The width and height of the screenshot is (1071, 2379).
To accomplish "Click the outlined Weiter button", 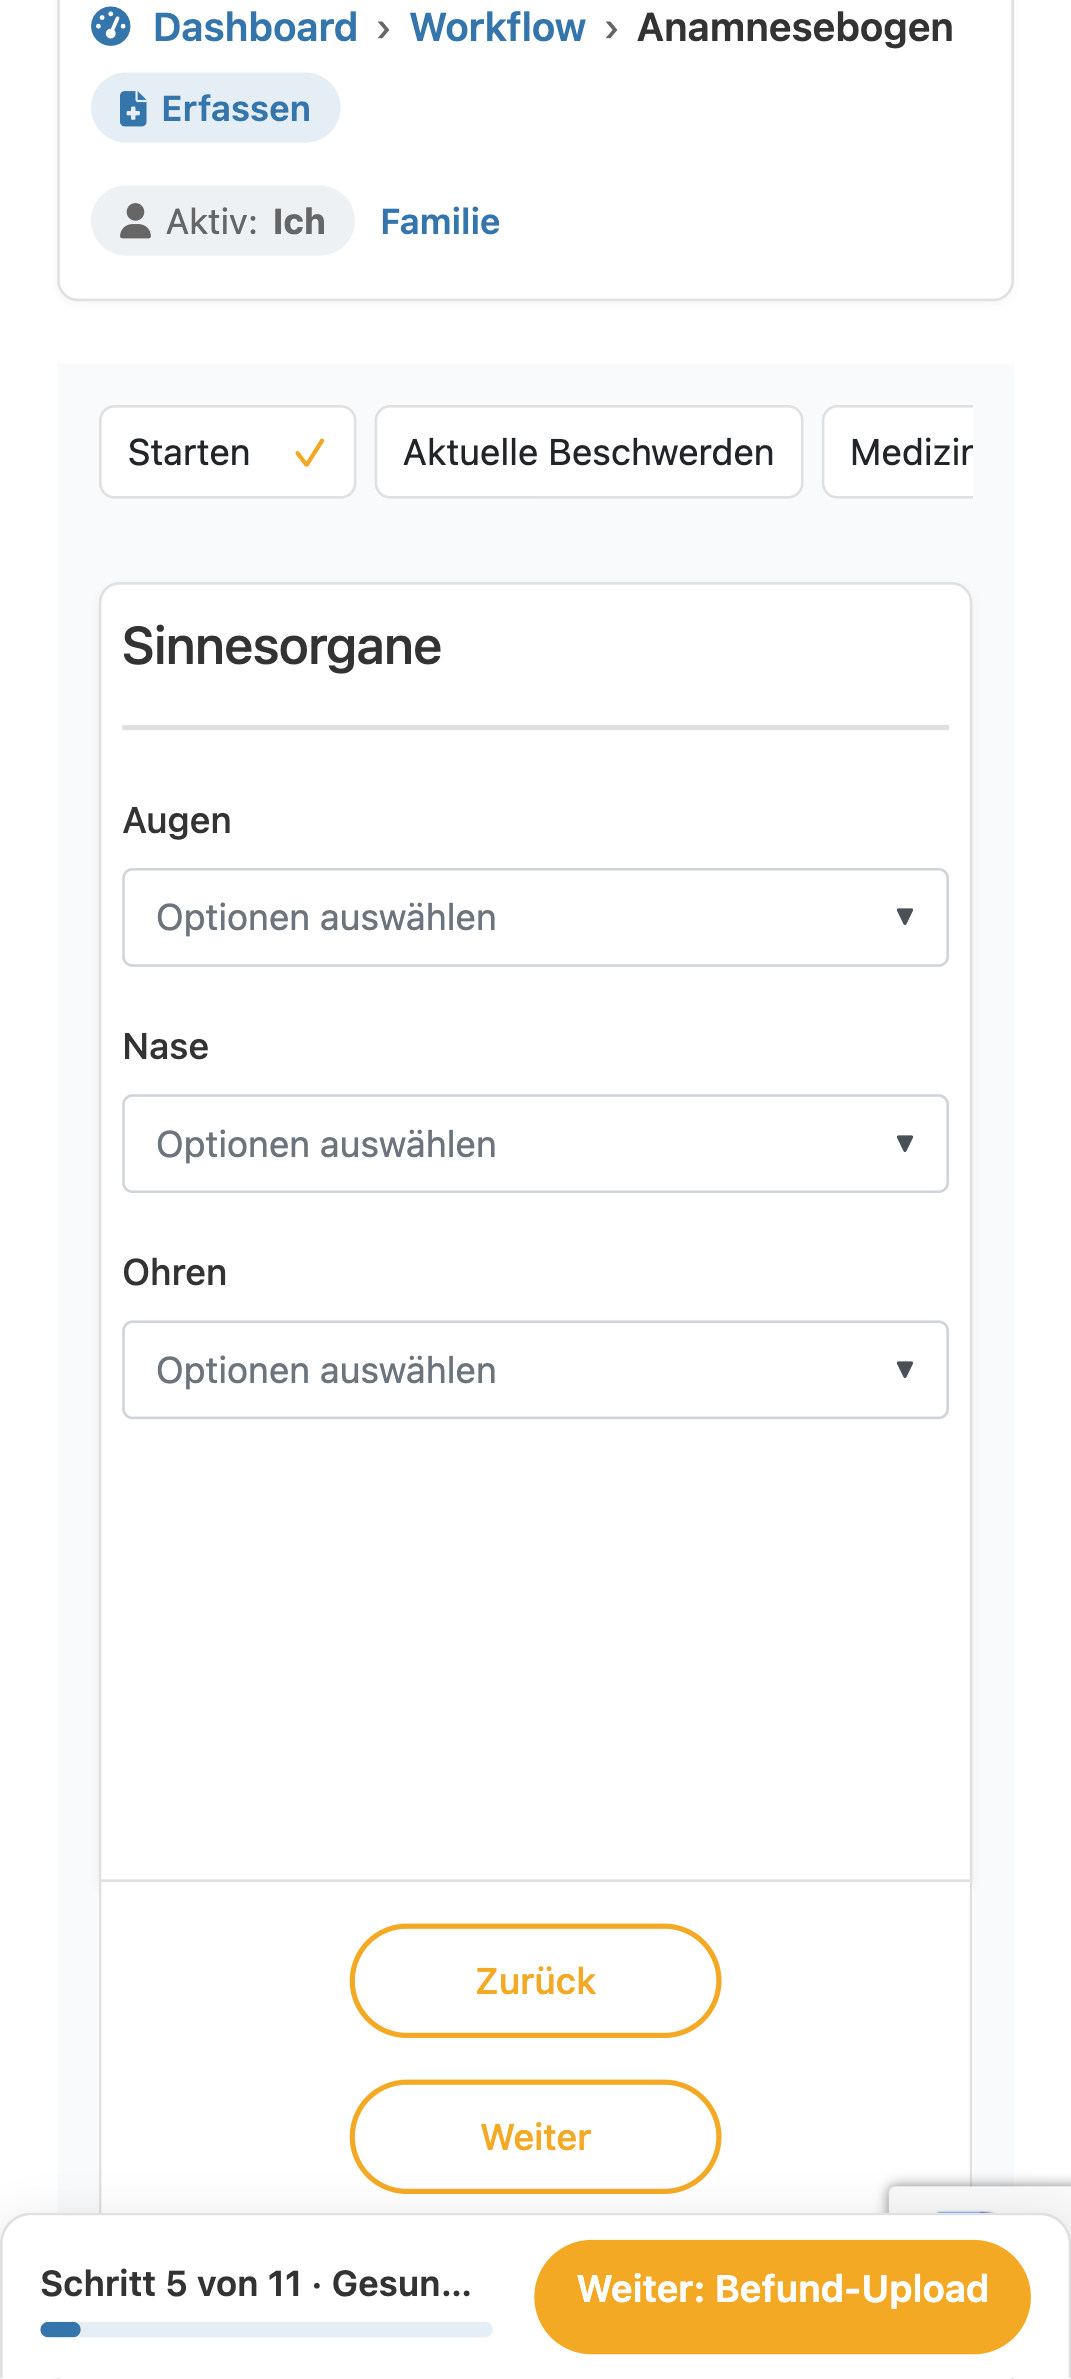I will pos(535,2136).
